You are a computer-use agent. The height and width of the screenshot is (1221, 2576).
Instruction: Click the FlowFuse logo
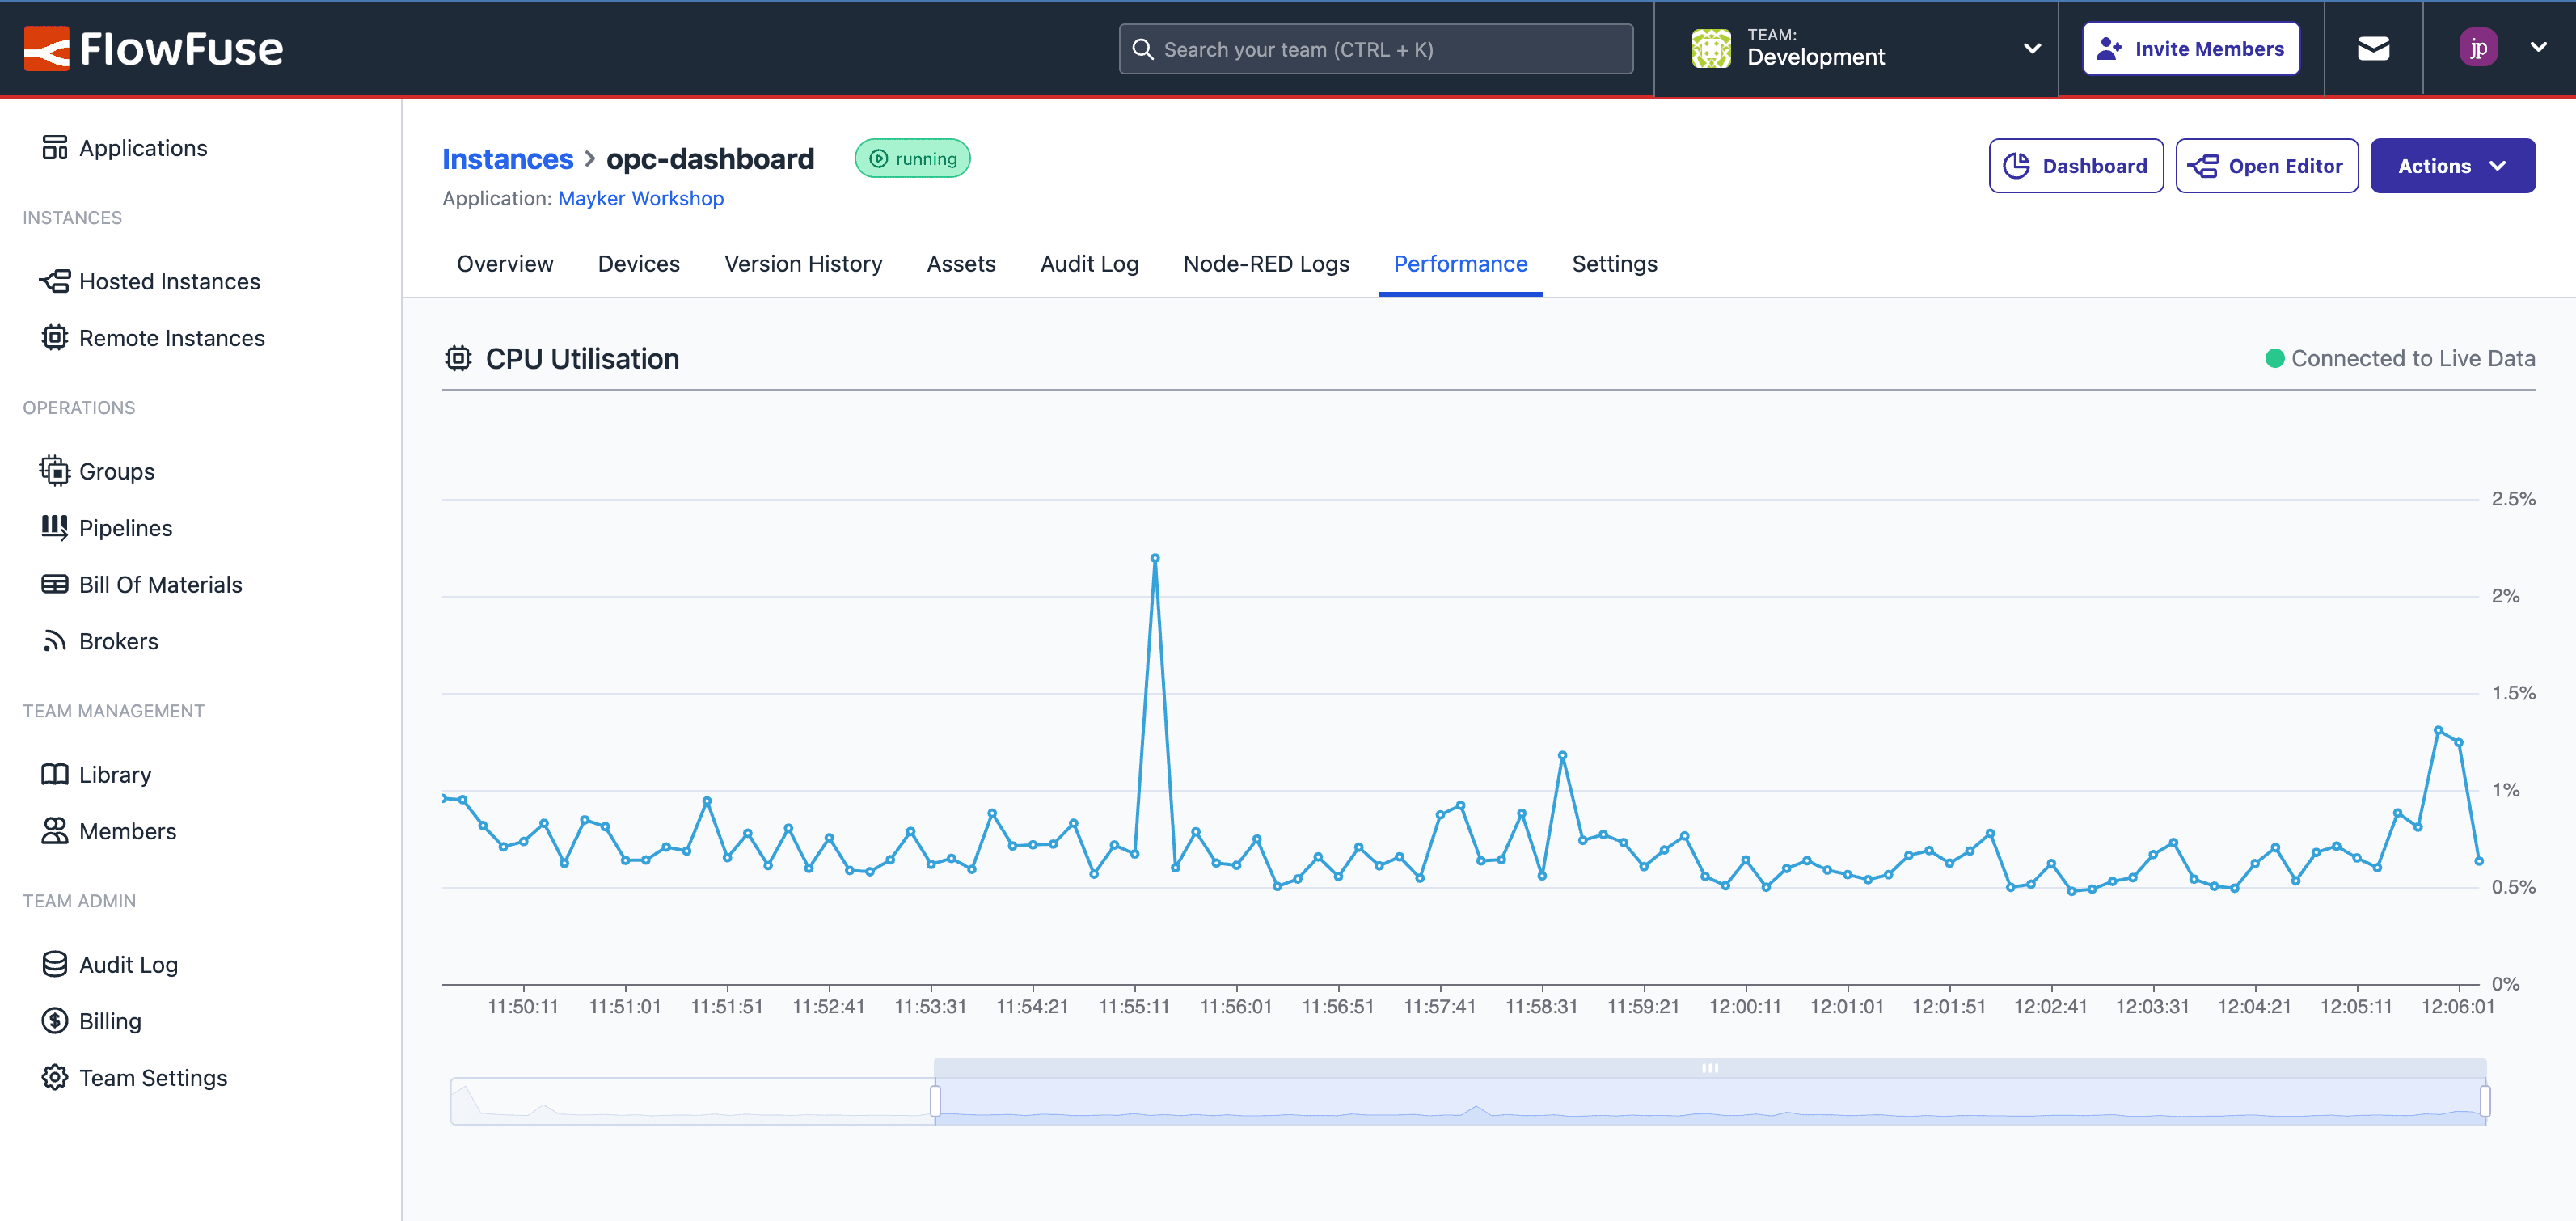click(155, 48)
